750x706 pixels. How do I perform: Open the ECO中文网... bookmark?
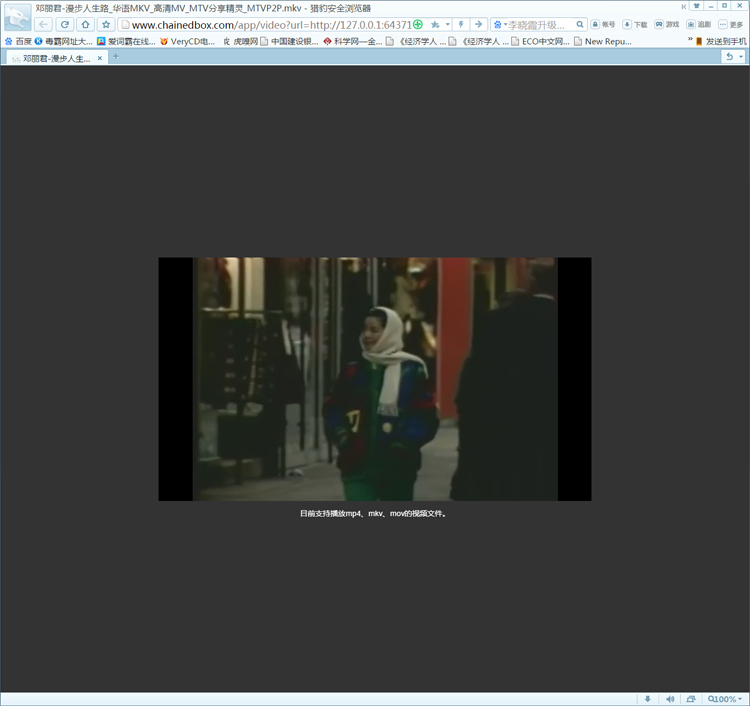(x=540, y=42)
